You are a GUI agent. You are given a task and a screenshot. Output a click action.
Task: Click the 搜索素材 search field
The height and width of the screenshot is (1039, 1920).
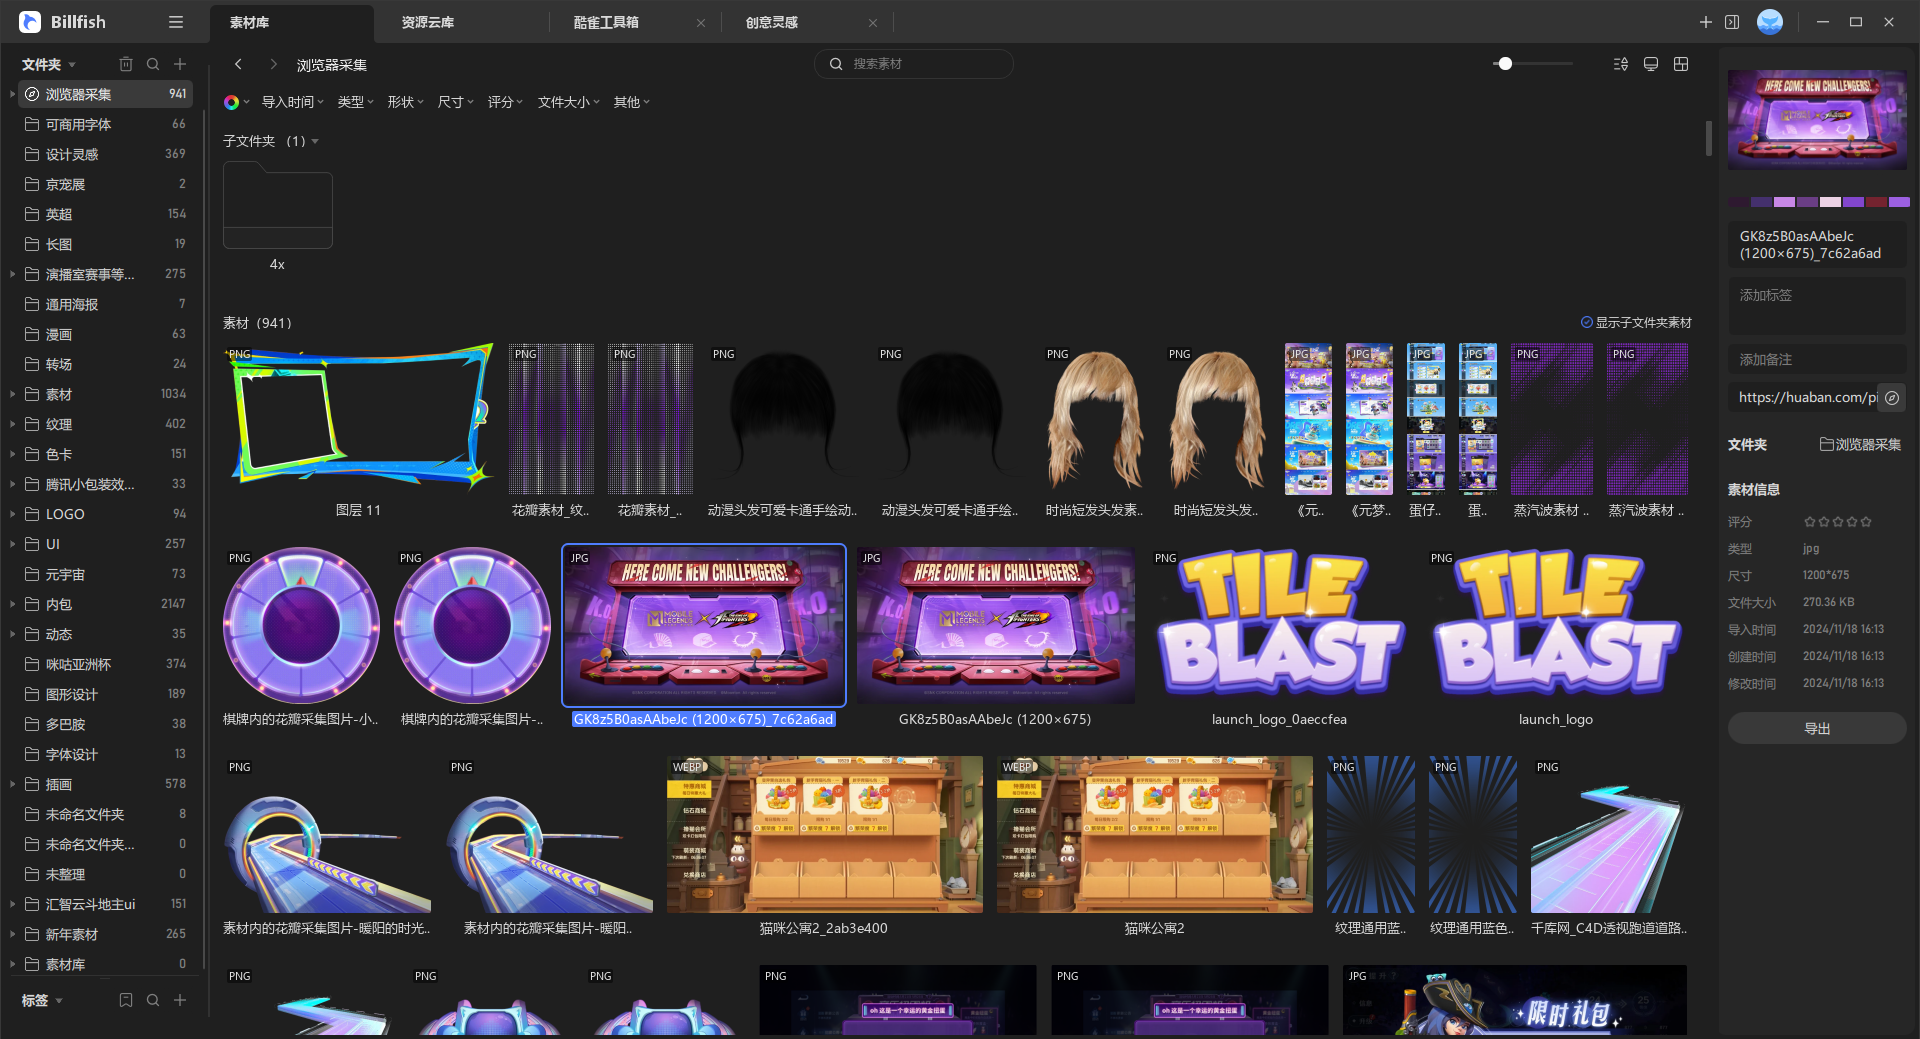[x=914, y=64]
